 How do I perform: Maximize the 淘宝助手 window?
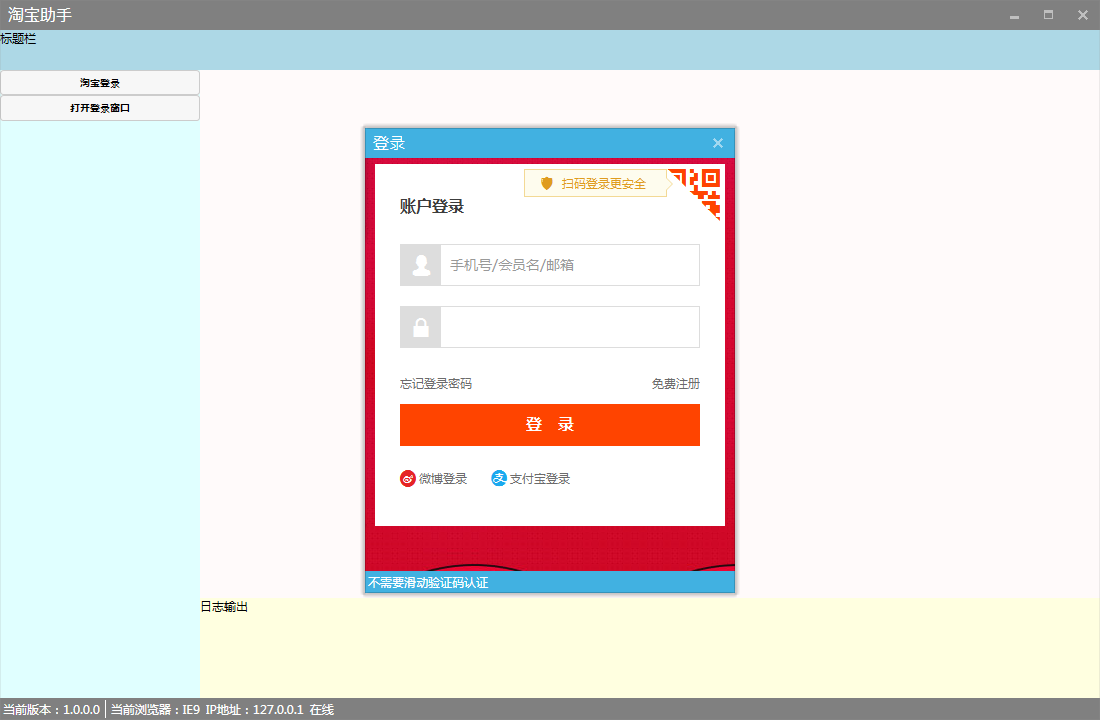pyautogui.click(x=1048, y=15)
